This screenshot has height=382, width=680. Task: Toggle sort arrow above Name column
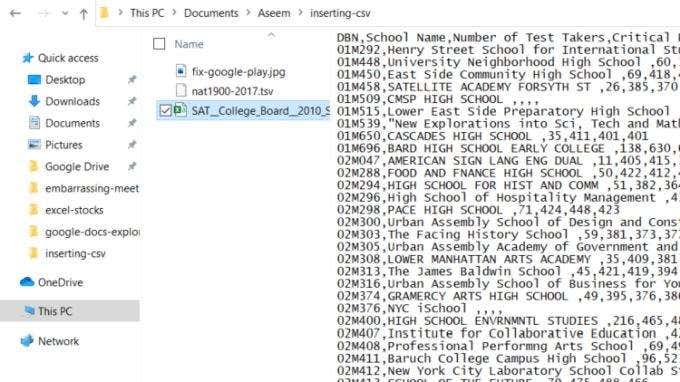click(271, 35)
